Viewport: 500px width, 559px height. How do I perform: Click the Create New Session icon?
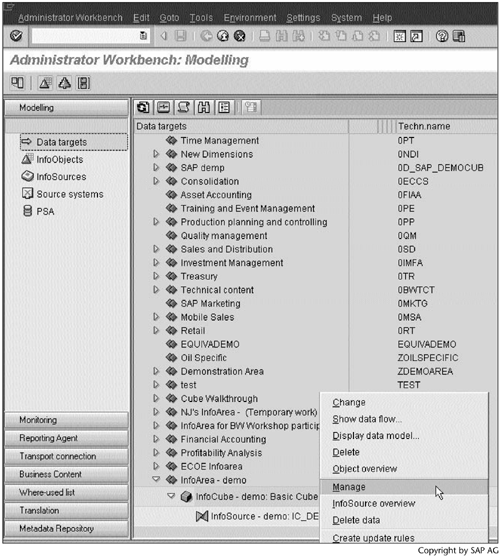pyautogui.click(x=400, y=36)
